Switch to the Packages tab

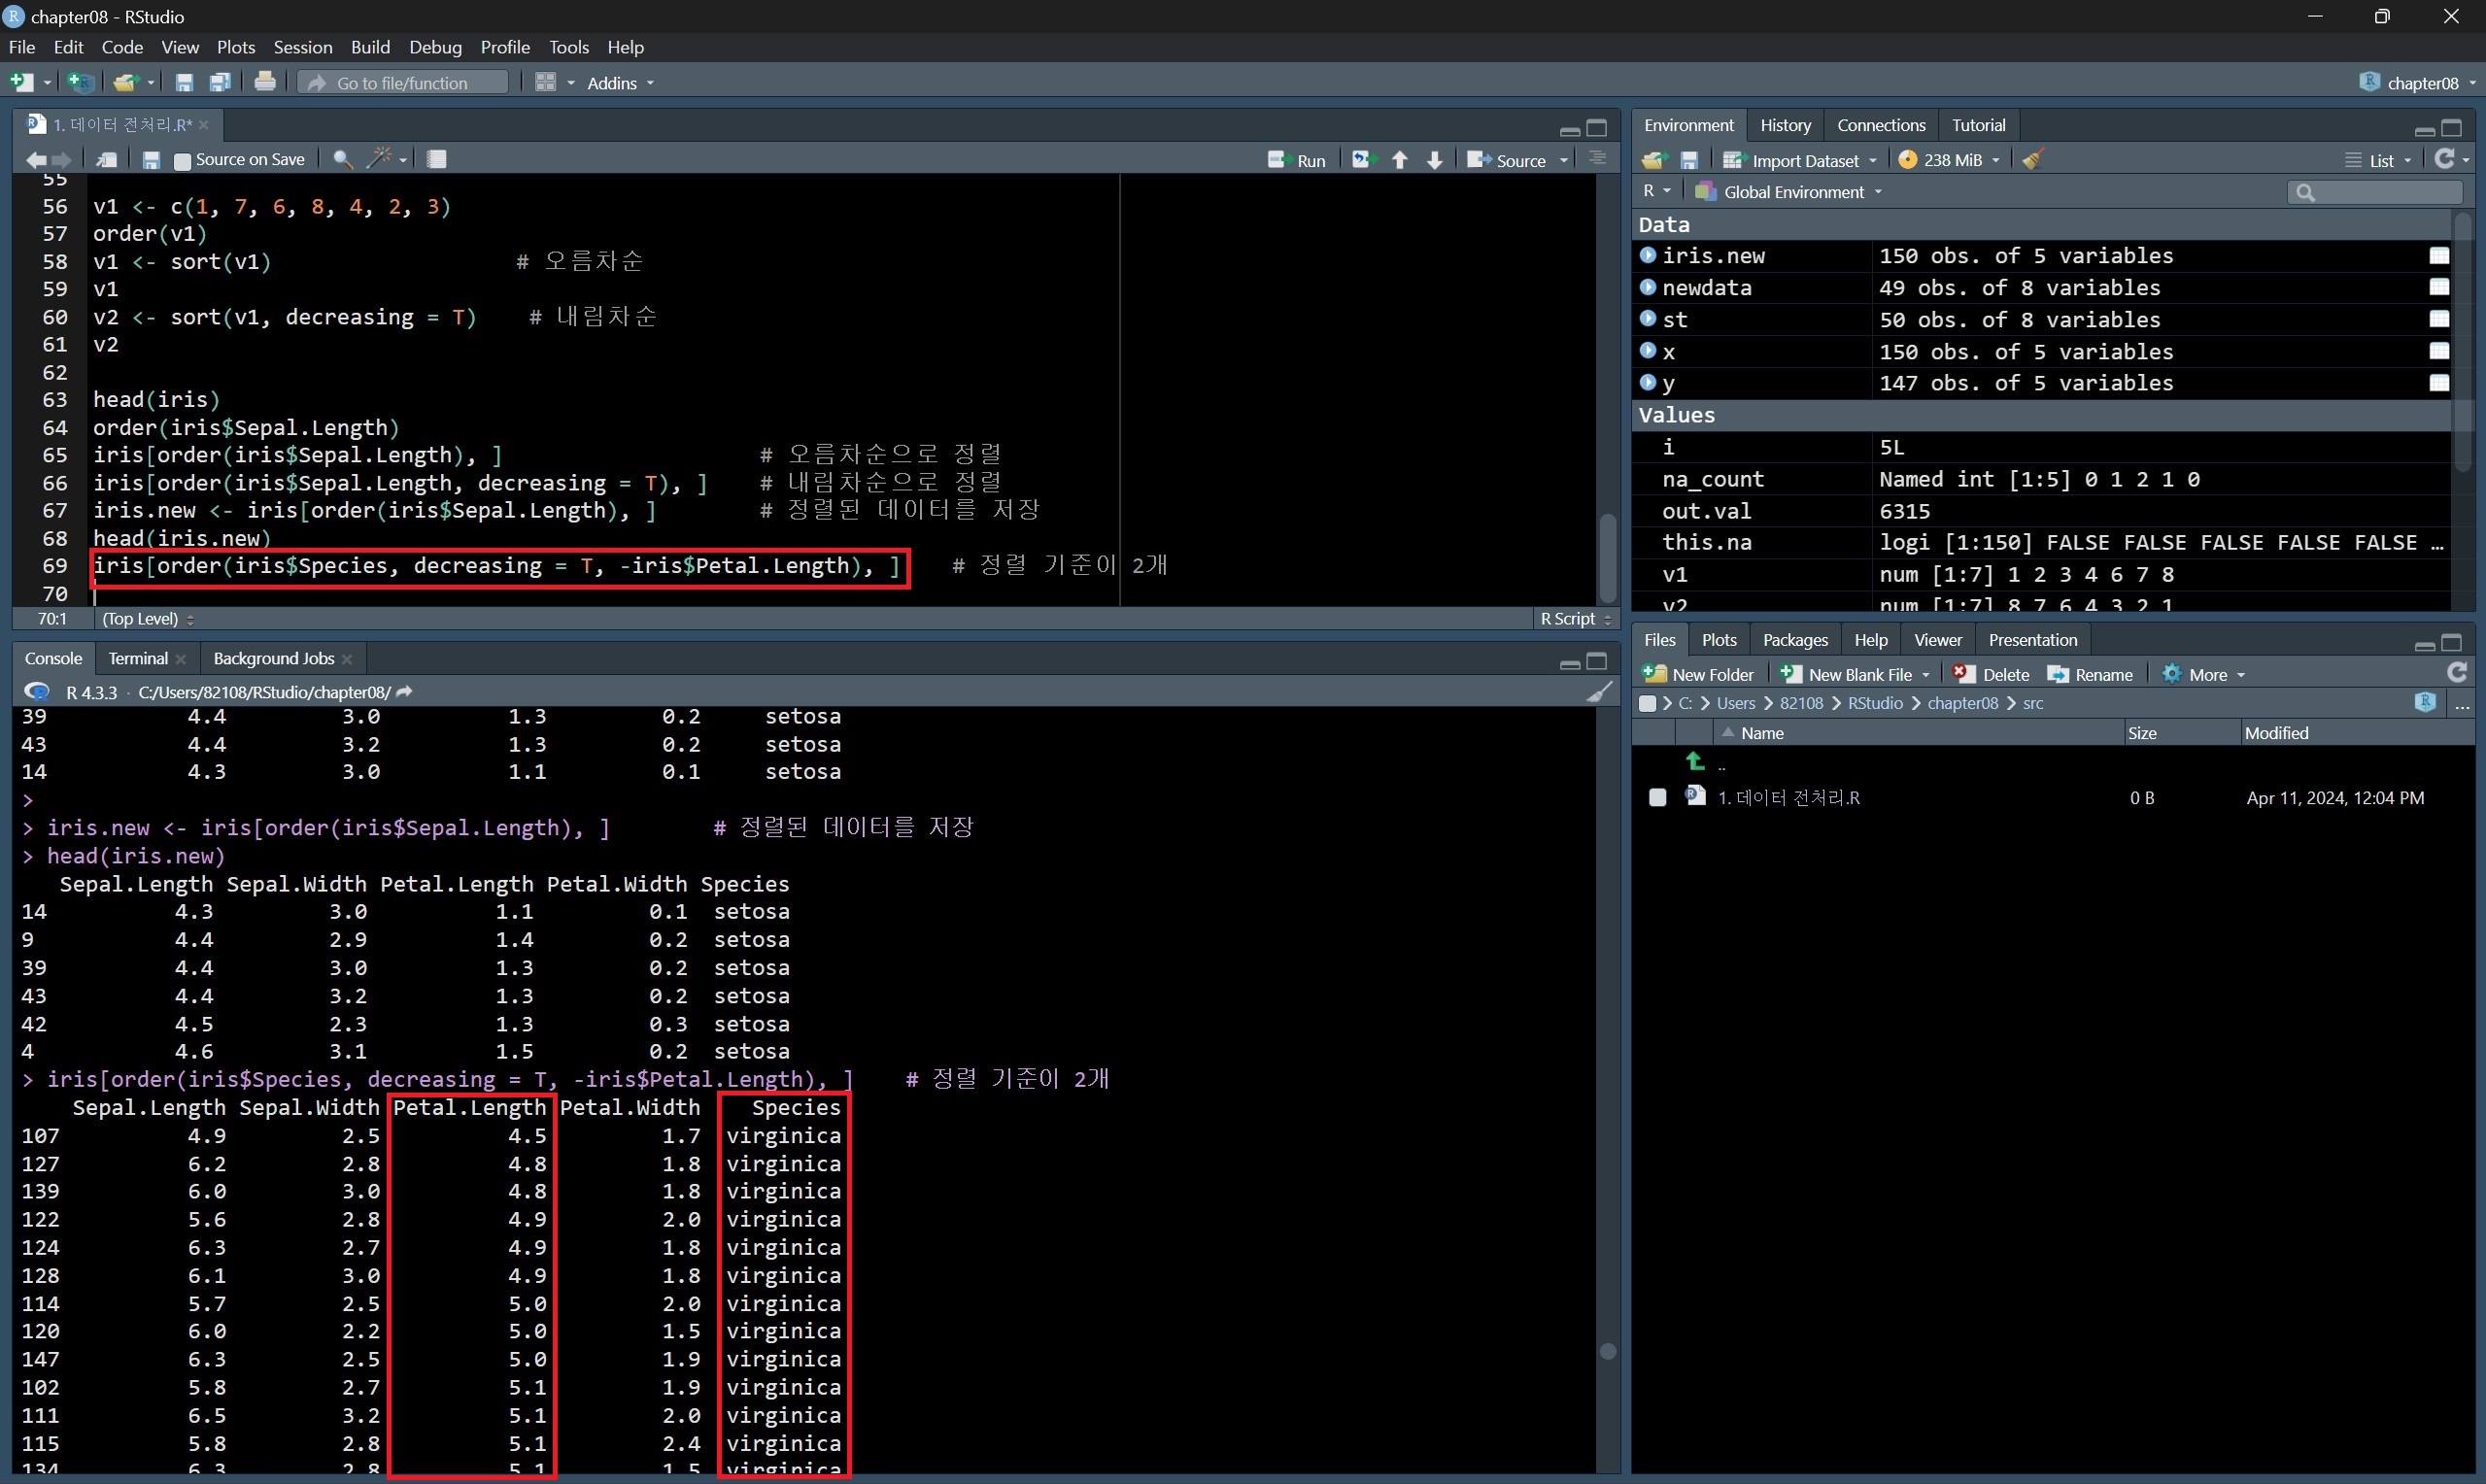tap(1794, 640)
